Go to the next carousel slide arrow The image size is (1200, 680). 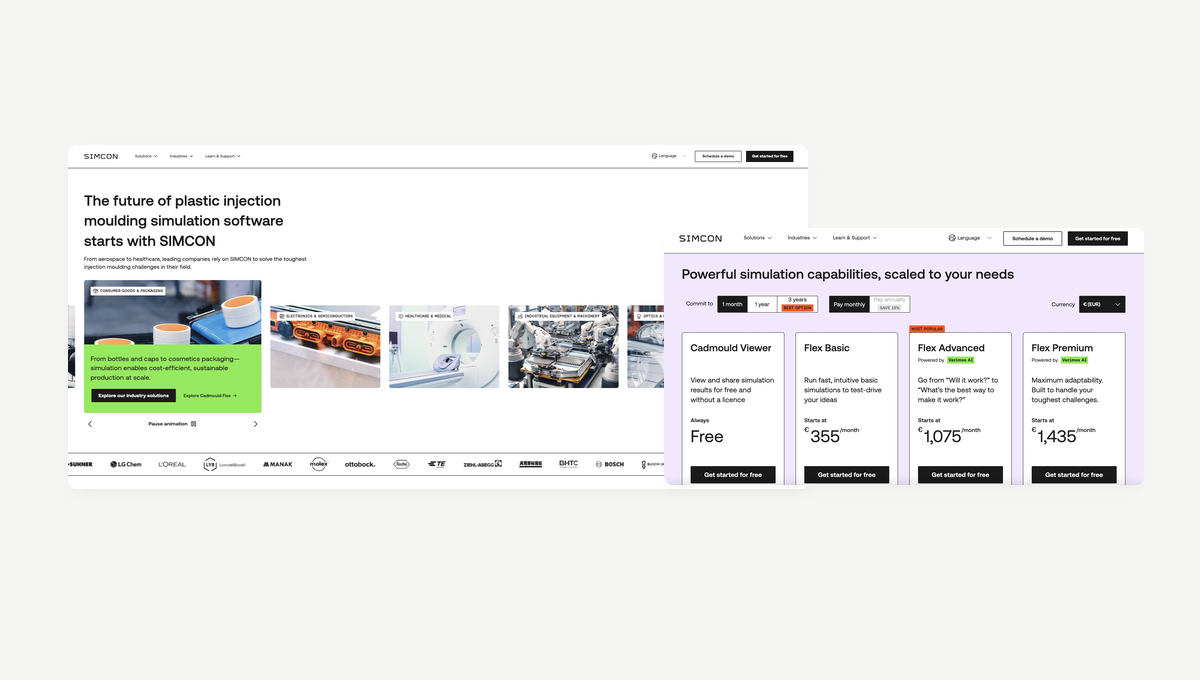(255, 424)
